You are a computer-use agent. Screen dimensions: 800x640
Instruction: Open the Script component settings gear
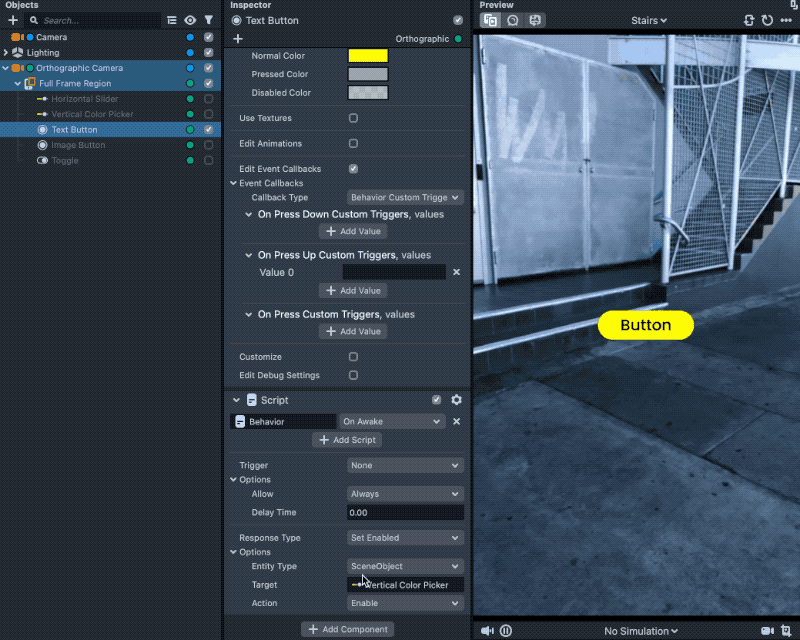pyautogui.click(x=457, y=400)
